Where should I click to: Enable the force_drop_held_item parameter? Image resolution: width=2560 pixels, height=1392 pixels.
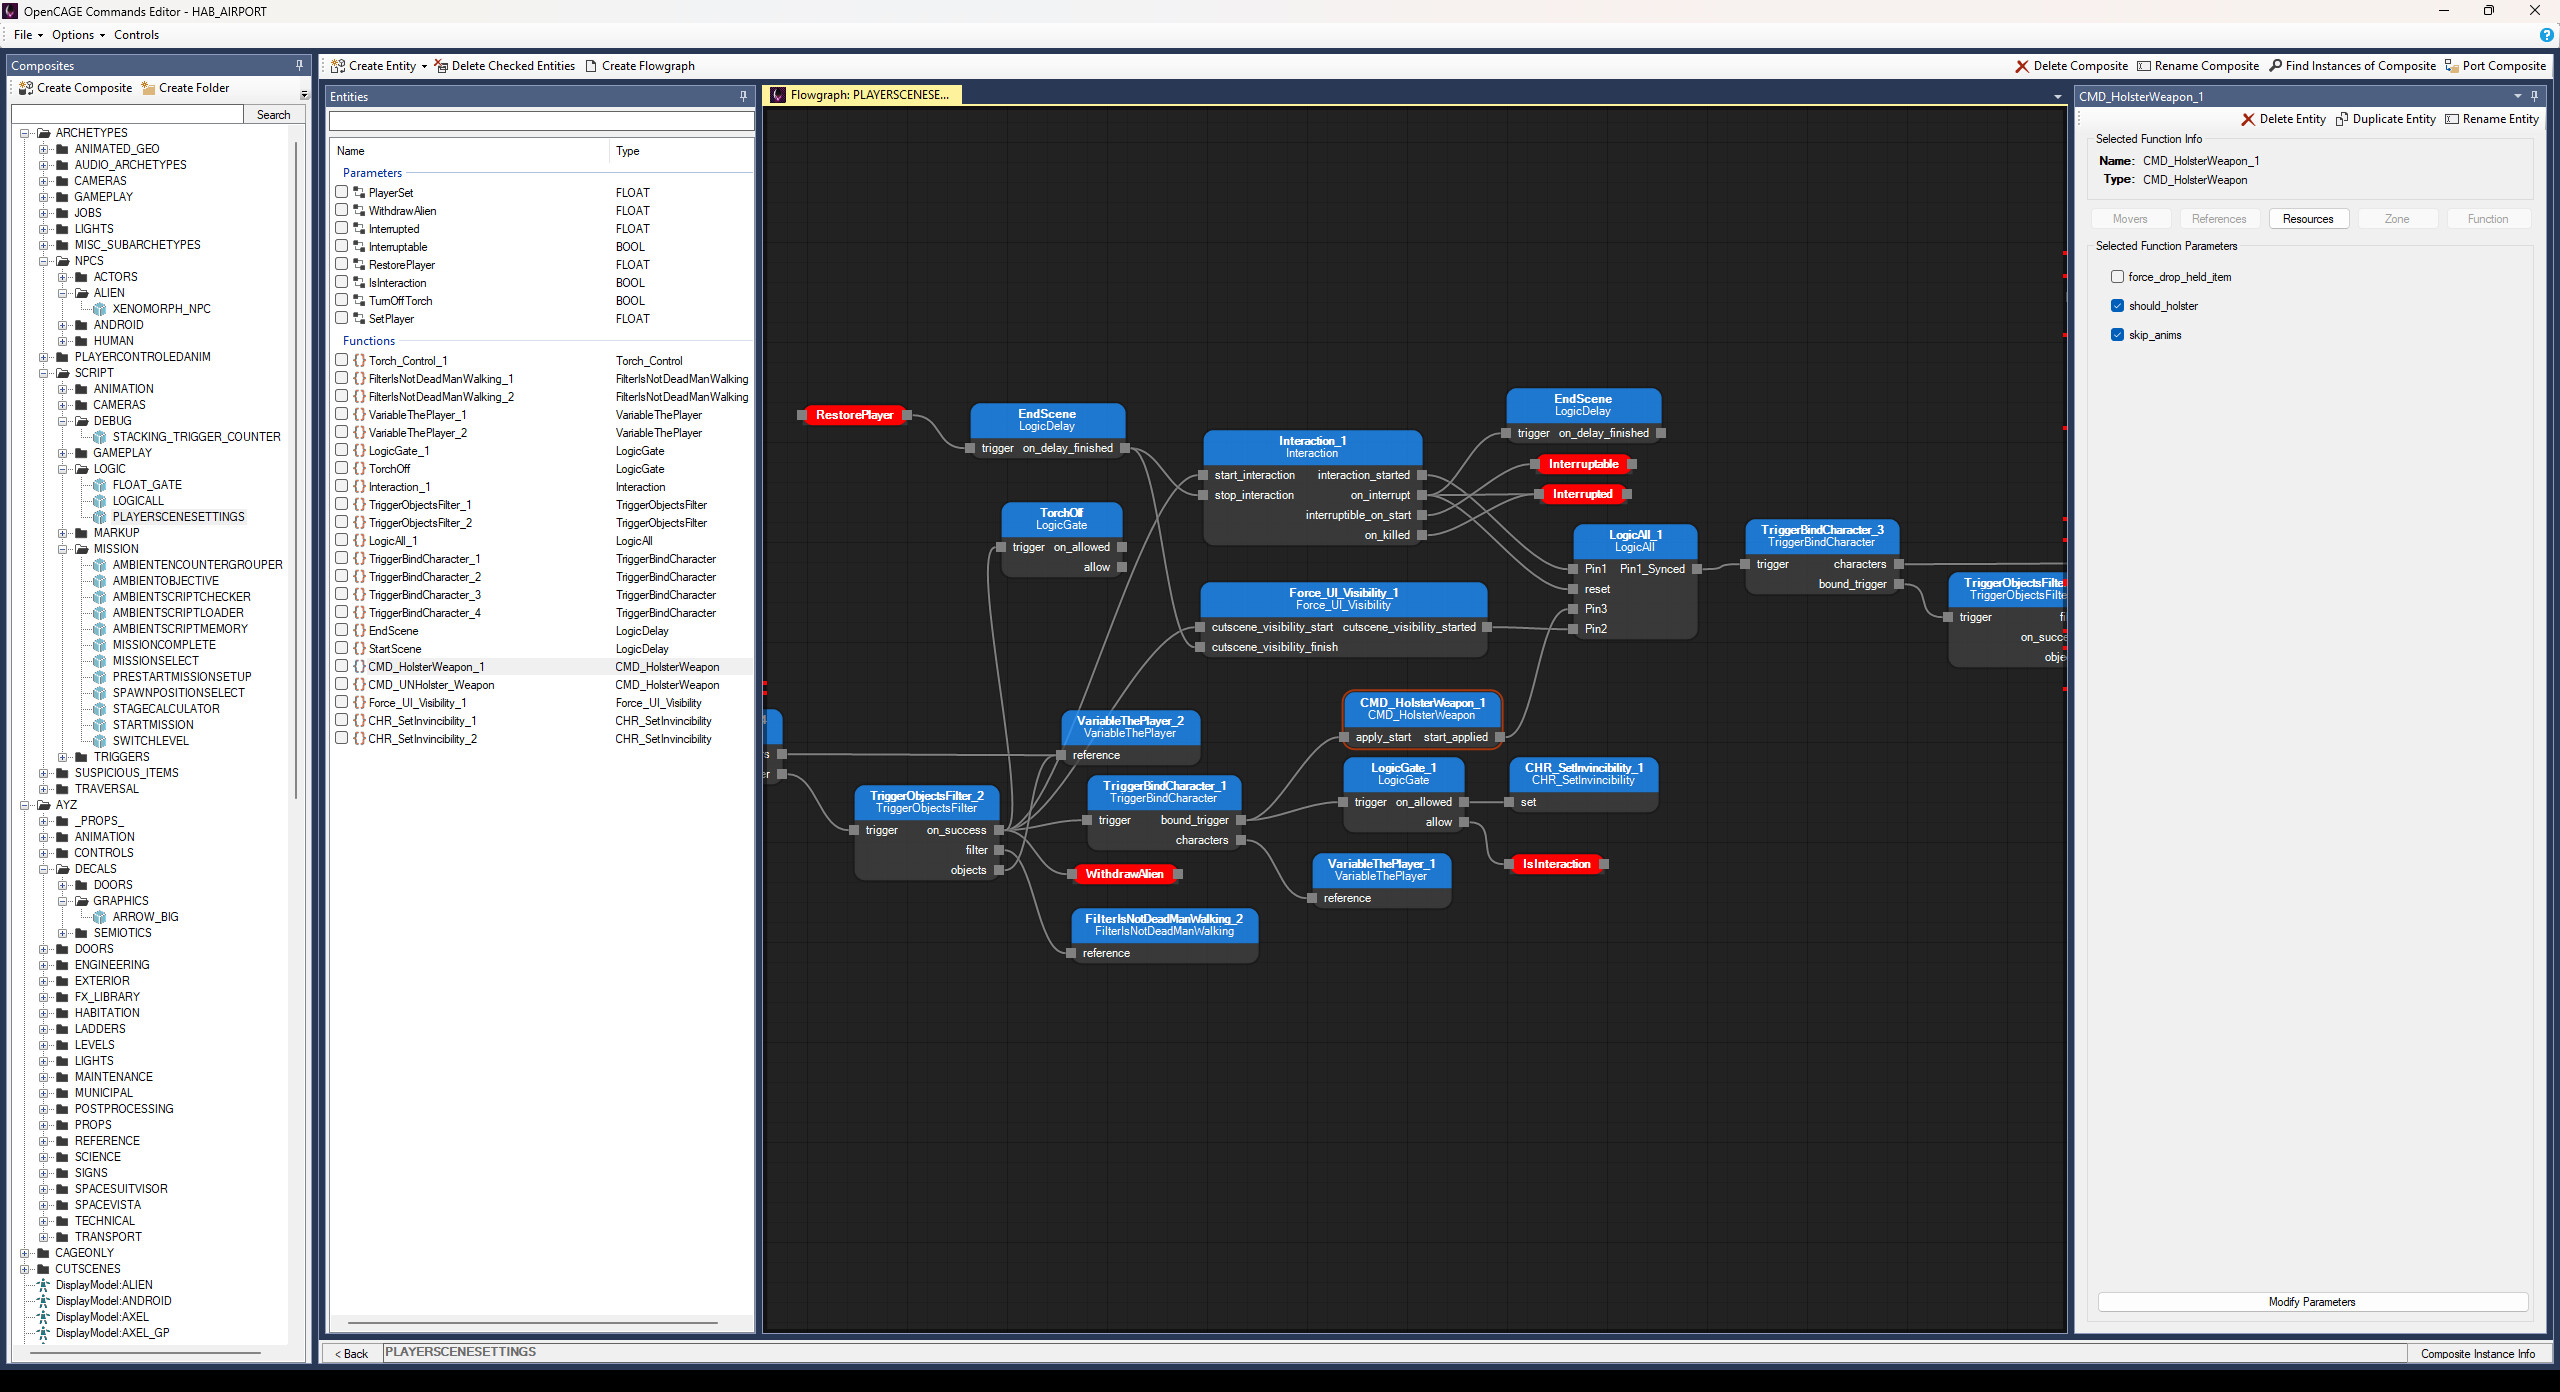click(x=2118, y=276)
